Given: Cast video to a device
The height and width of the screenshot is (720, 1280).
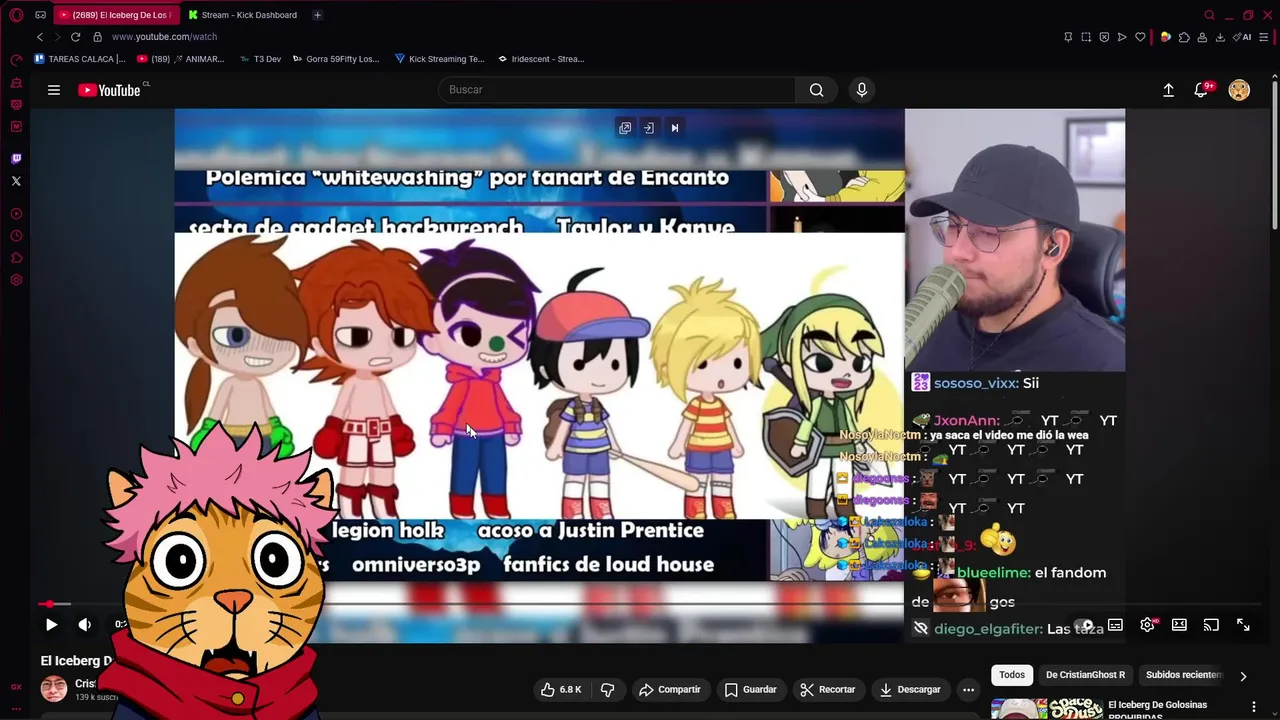Looking at the screenshot, I should coord(1211,625).
